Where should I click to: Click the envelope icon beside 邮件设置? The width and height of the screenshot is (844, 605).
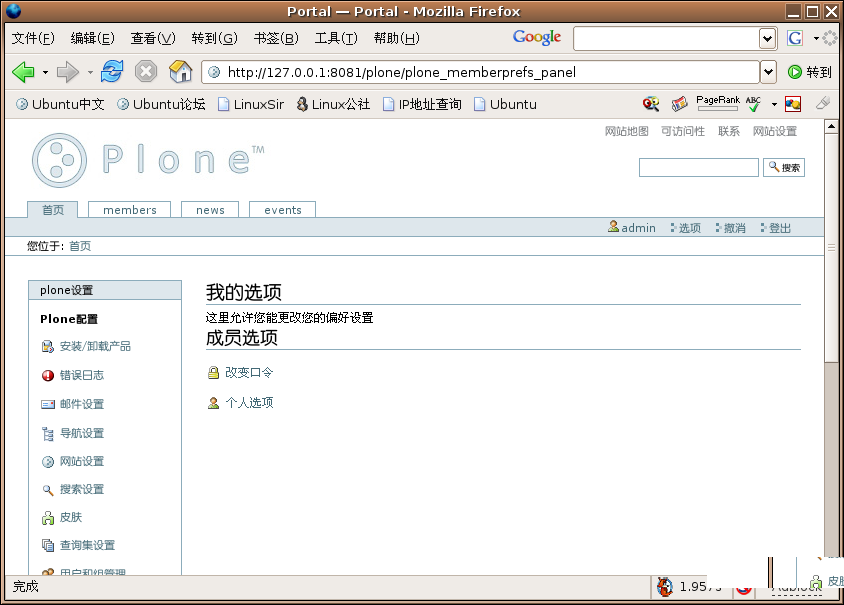point(48,404)
